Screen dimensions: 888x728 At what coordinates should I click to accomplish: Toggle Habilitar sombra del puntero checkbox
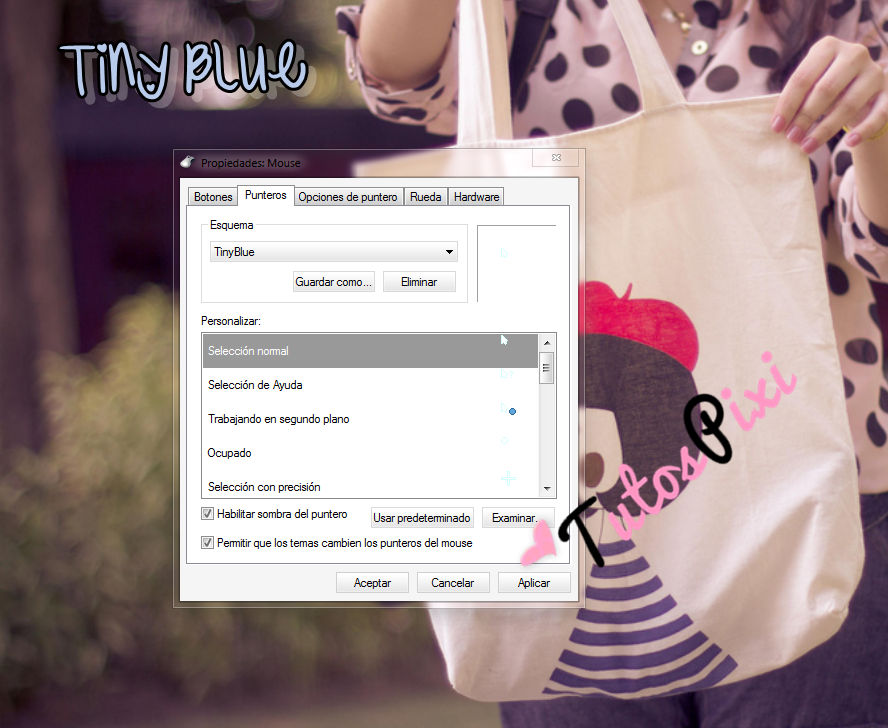(207, 514)
